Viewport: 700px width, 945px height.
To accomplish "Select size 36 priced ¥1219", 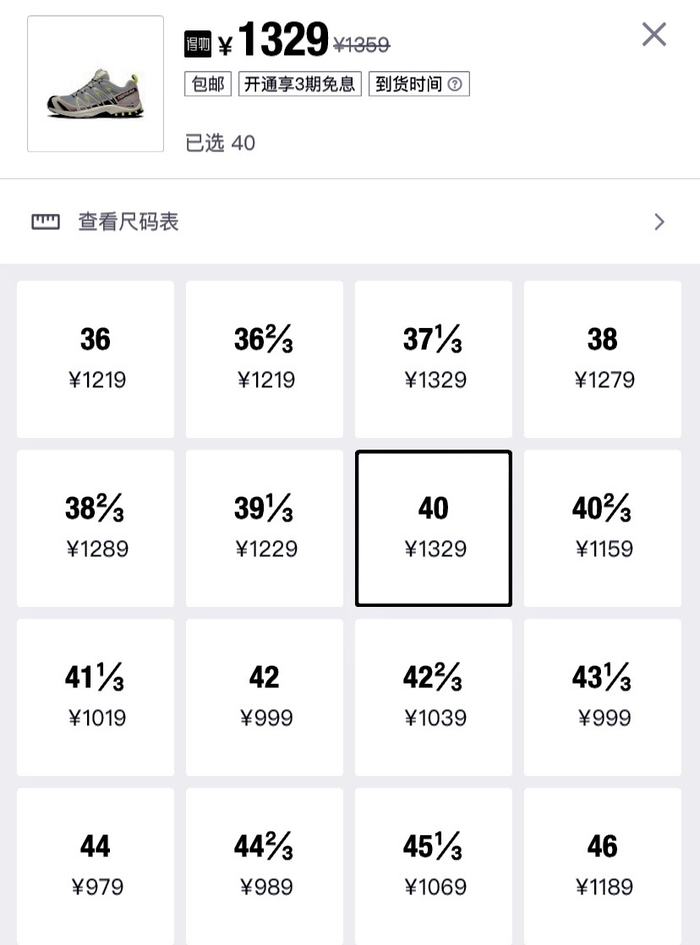I will 94,358.
